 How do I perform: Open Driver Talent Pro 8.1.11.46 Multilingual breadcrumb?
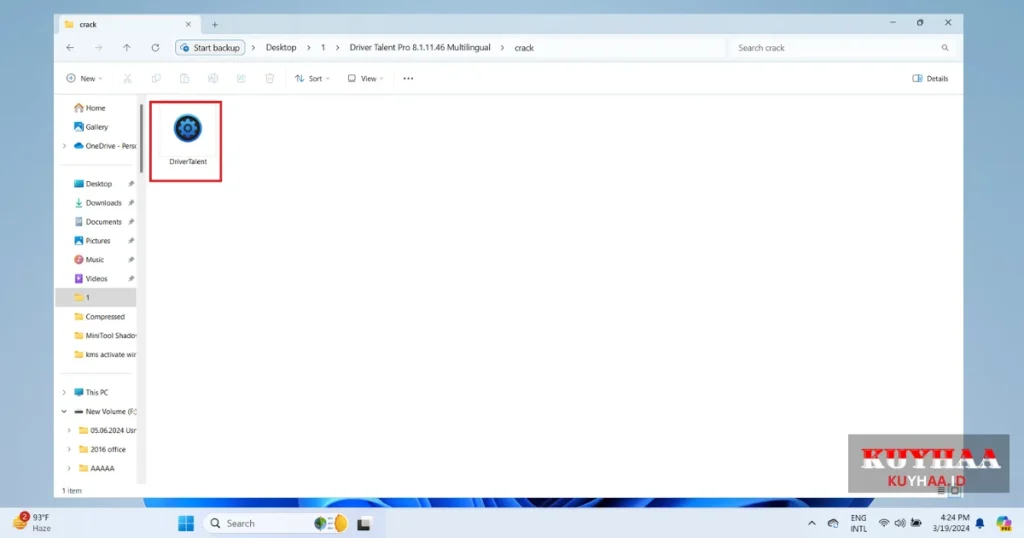420,48
